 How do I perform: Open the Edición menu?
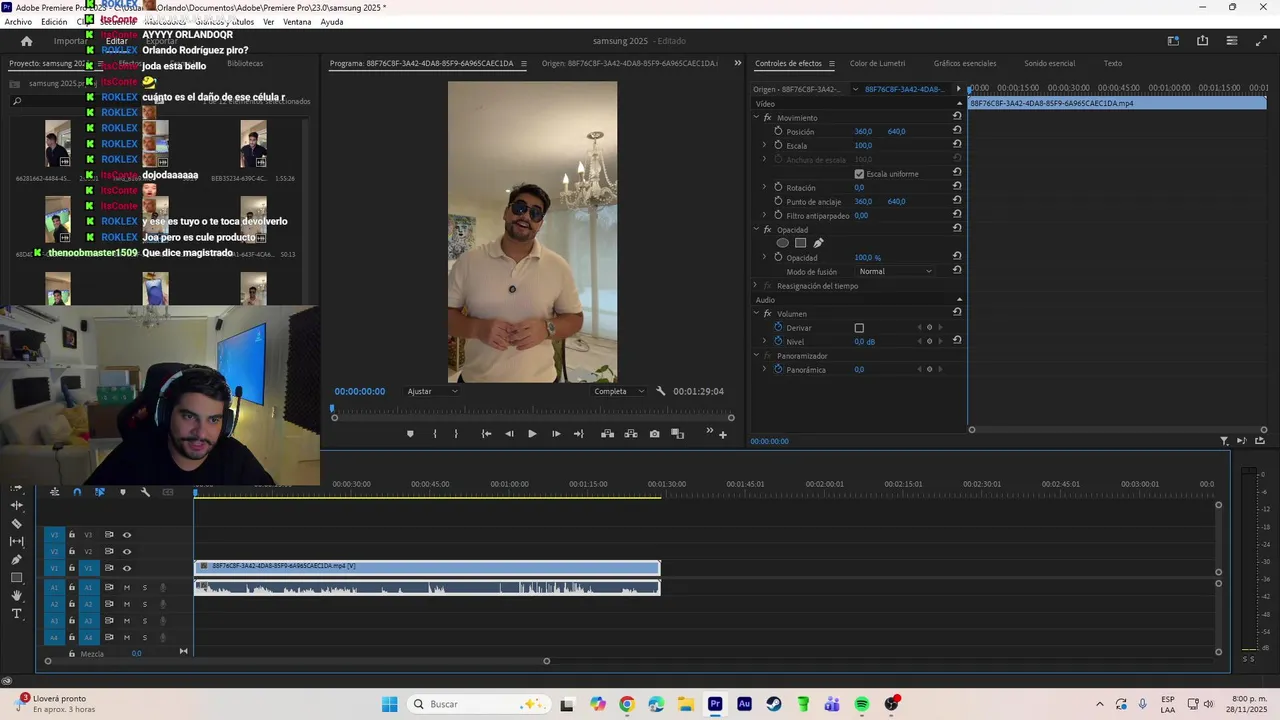[x=54, y=22]
